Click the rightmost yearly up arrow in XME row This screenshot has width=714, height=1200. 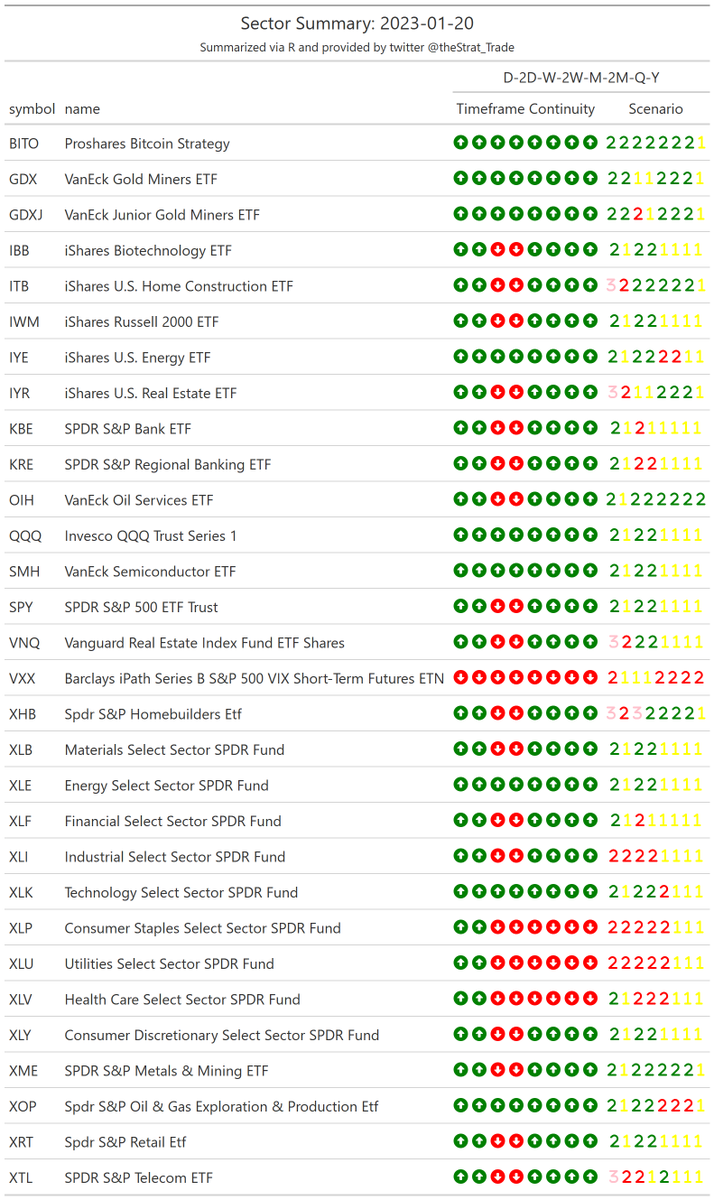[x=590, y=1071]
